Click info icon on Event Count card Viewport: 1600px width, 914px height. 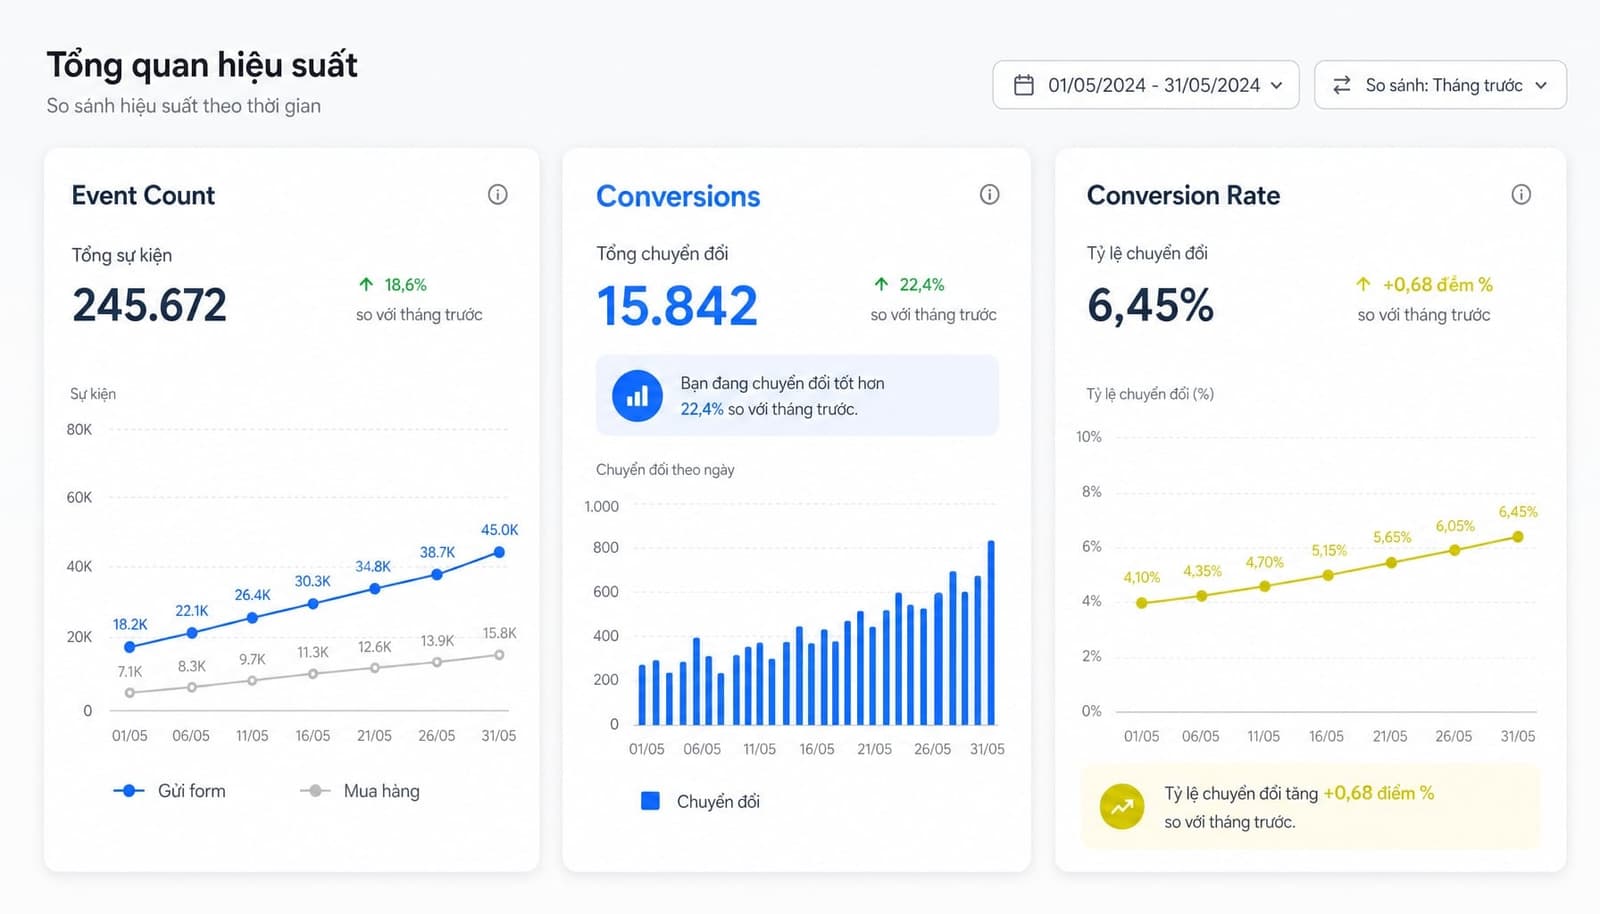click(x=497, y=195)
